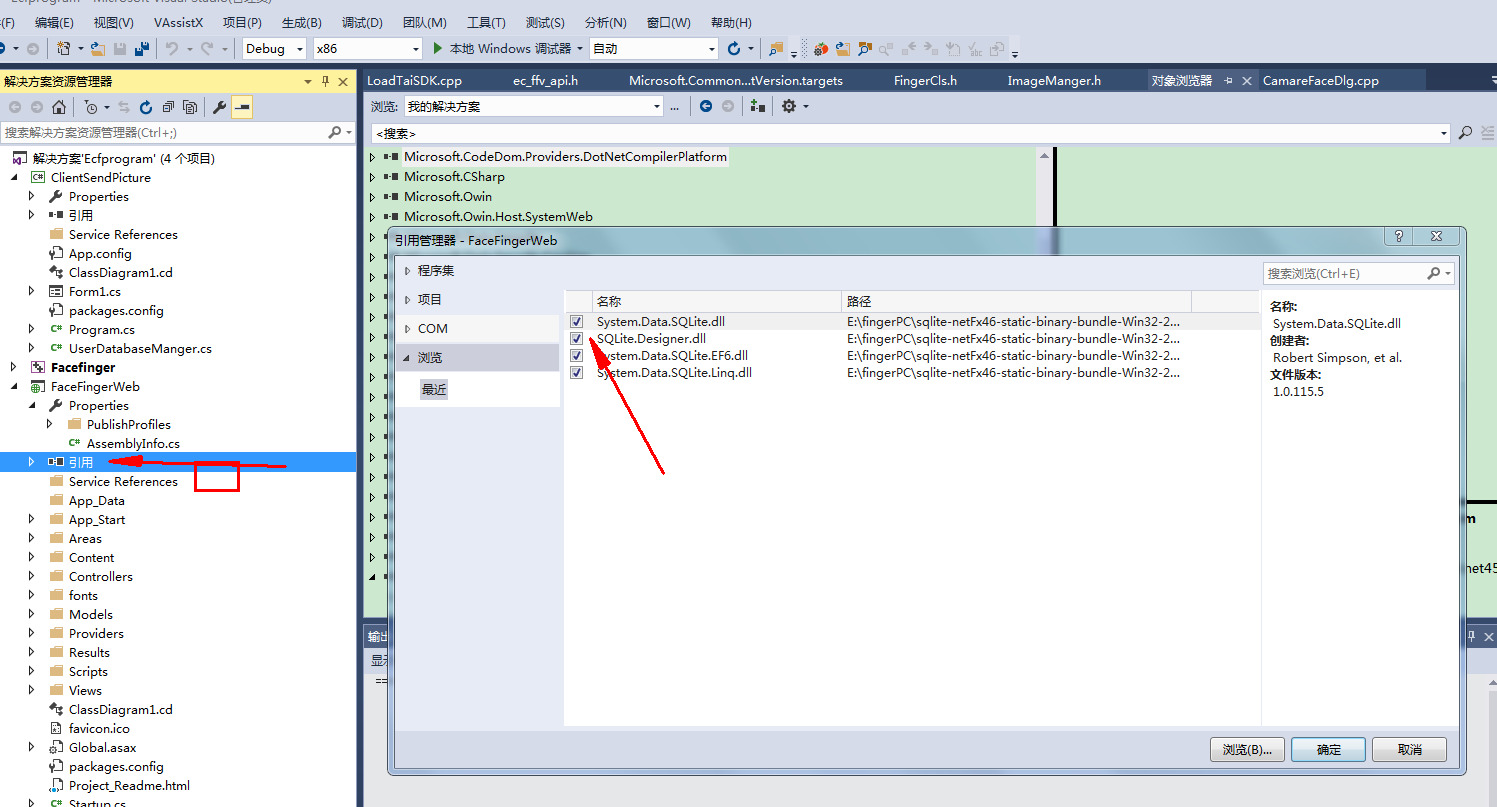1497x807 pixels.
Task: Refresh the Solution Explorer tree
Action: click(x=146, y=107)
